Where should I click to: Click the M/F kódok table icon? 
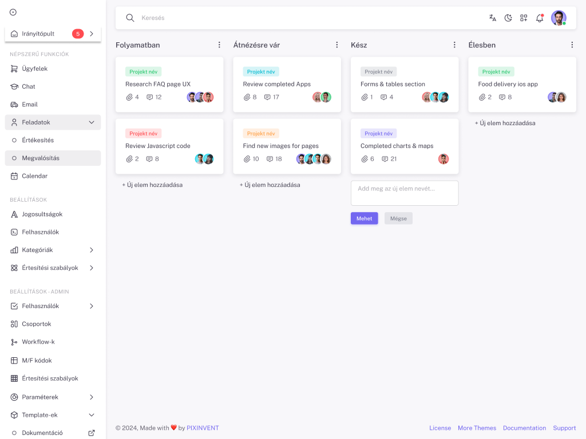14,361
